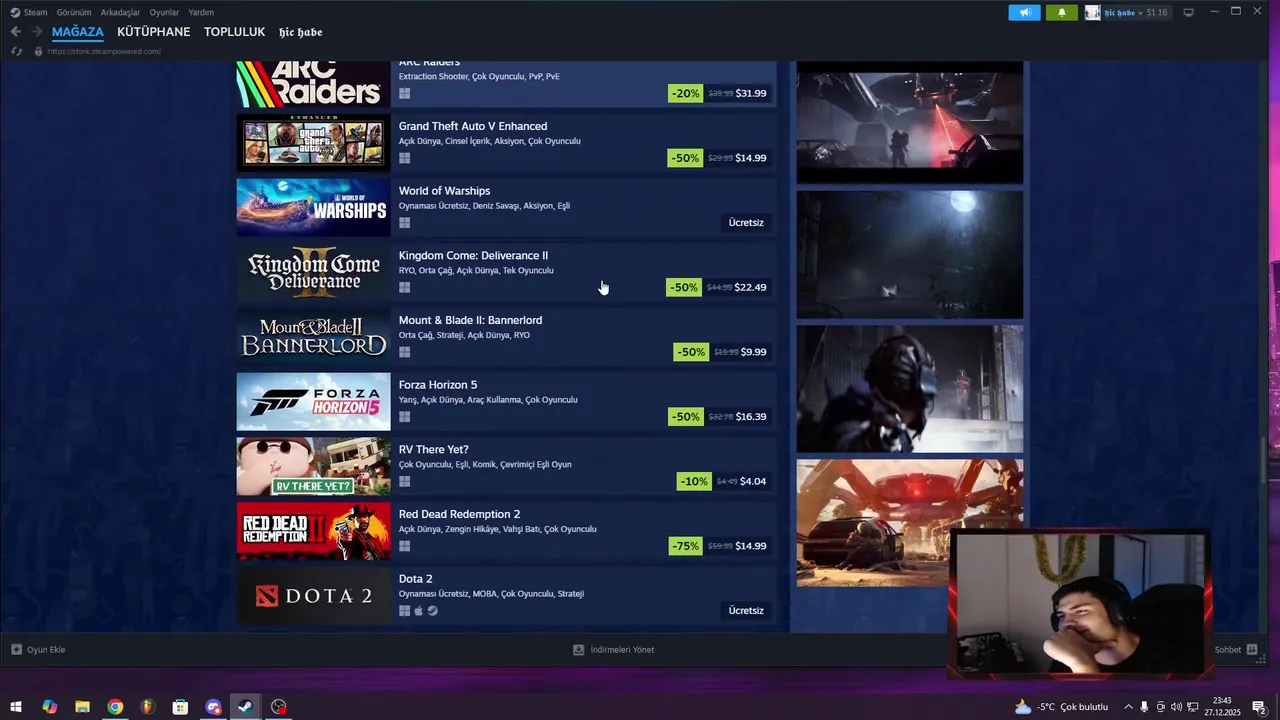Launch Copilot from the taskbar
Viewport: 1280px width, 720px height.
tap(49, 707)
